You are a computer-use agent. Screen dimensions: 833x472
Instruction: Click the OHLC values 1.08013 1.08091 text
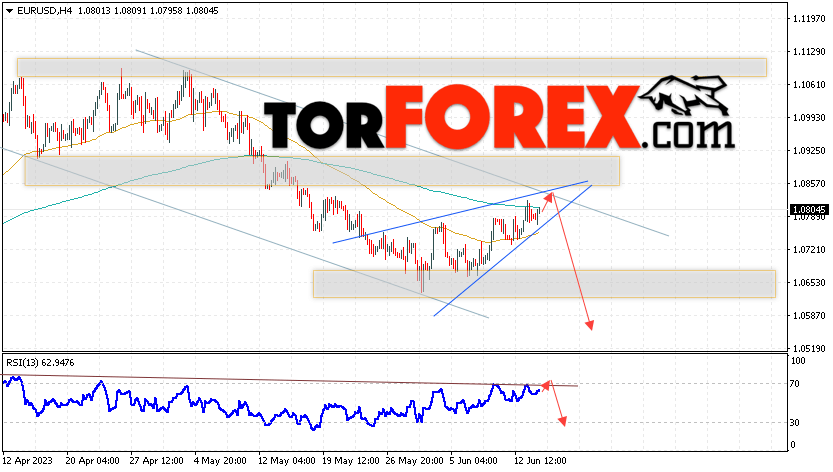113,11
